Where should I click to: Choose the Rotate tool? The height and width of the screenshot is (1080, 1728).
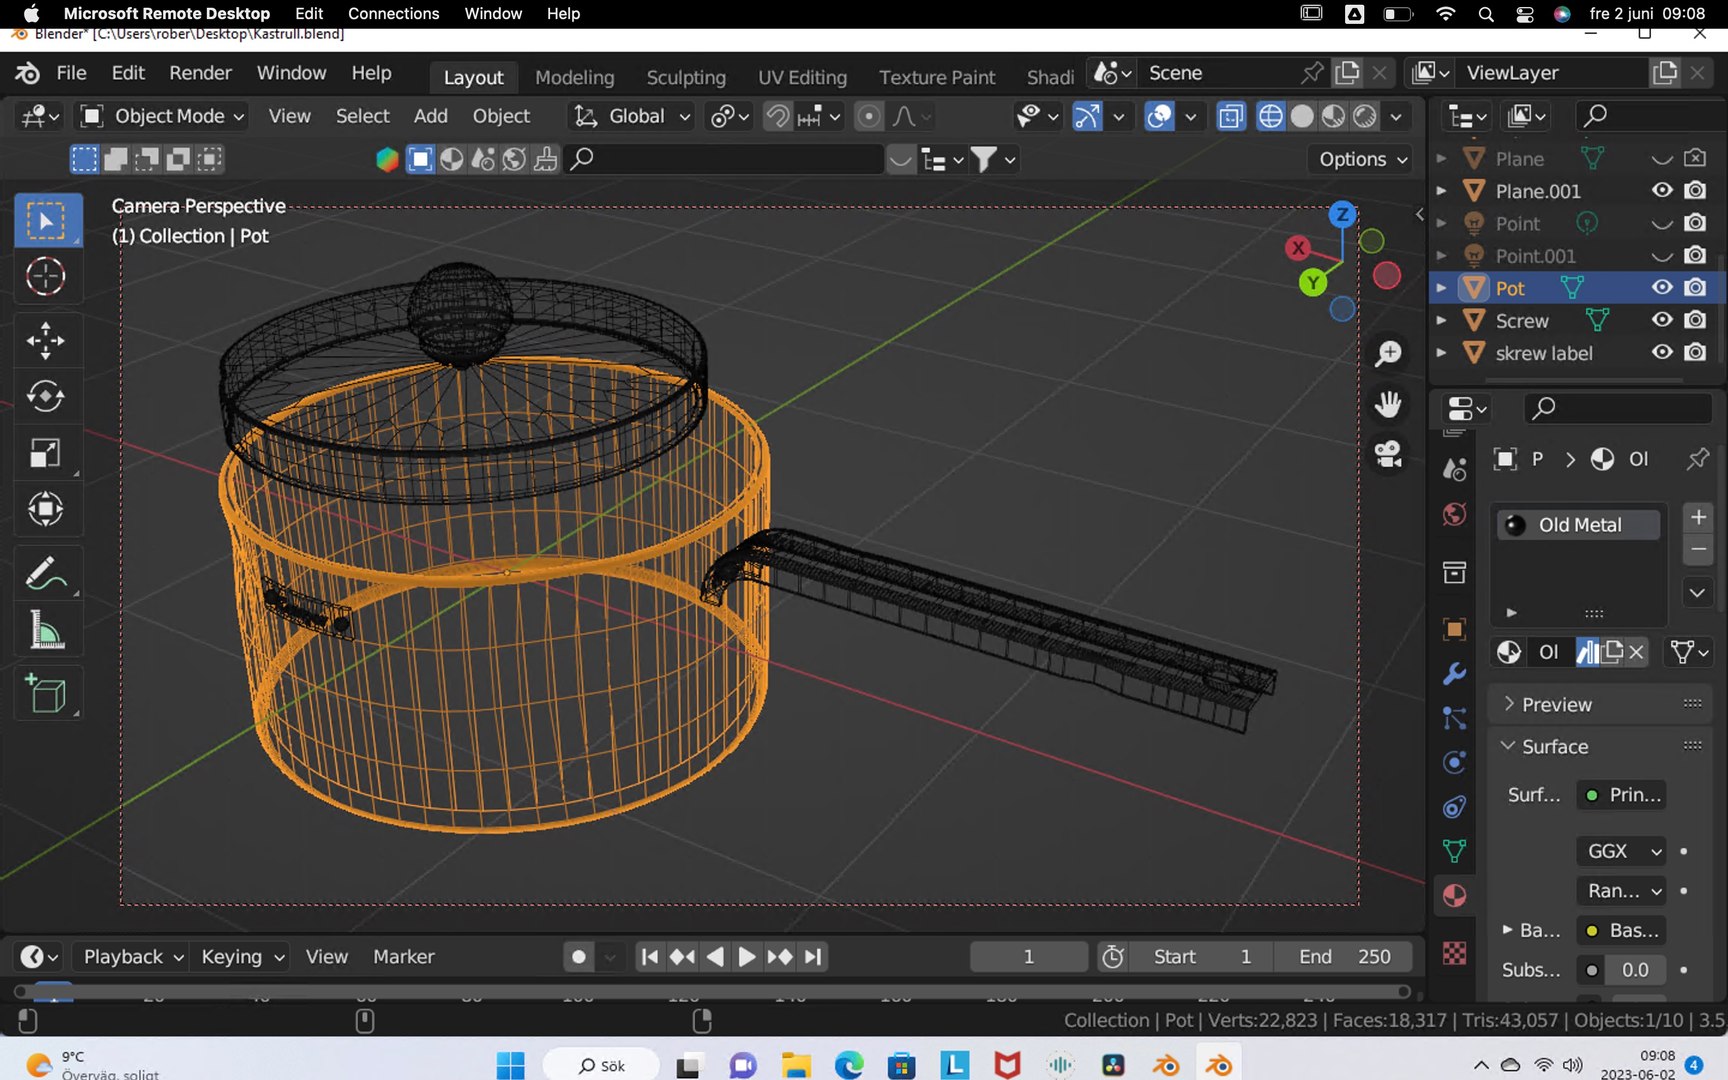pos(46,397)
